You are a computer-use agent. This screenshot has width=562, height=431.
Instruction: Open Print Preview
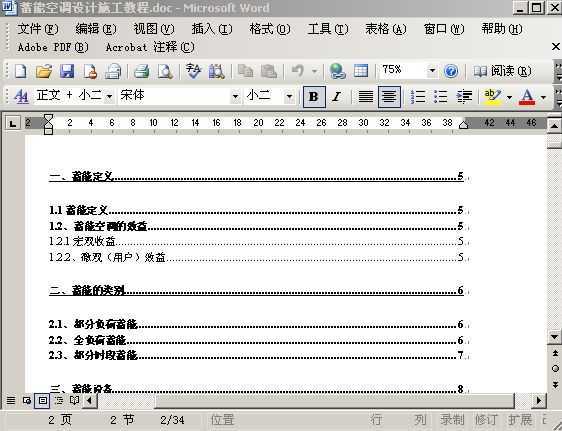click(x=165, y=71)
